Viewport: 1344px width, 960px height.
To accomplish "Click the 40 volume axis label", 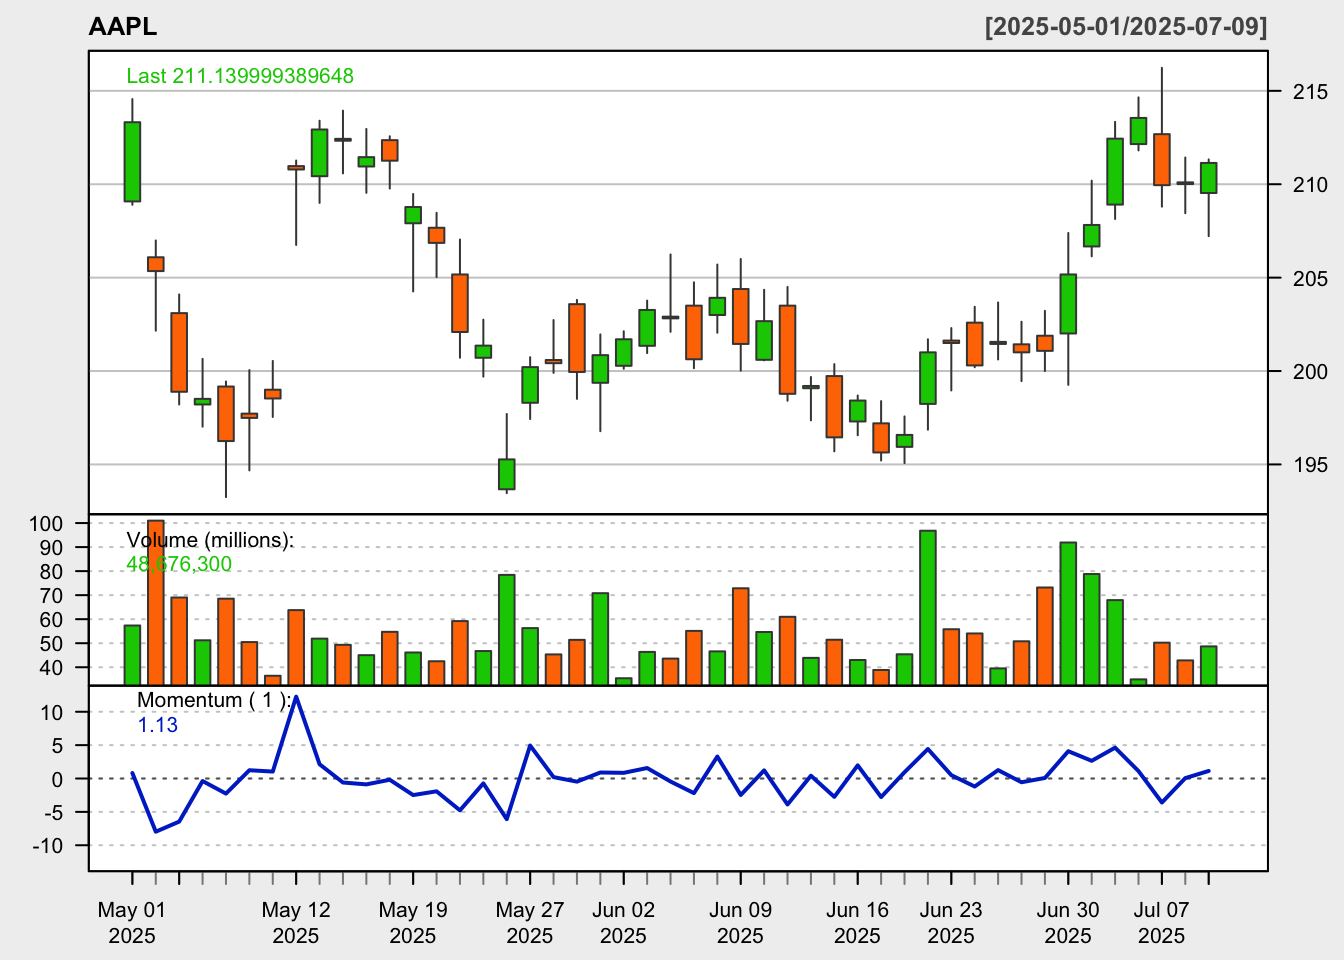I will tap(52, 668).
